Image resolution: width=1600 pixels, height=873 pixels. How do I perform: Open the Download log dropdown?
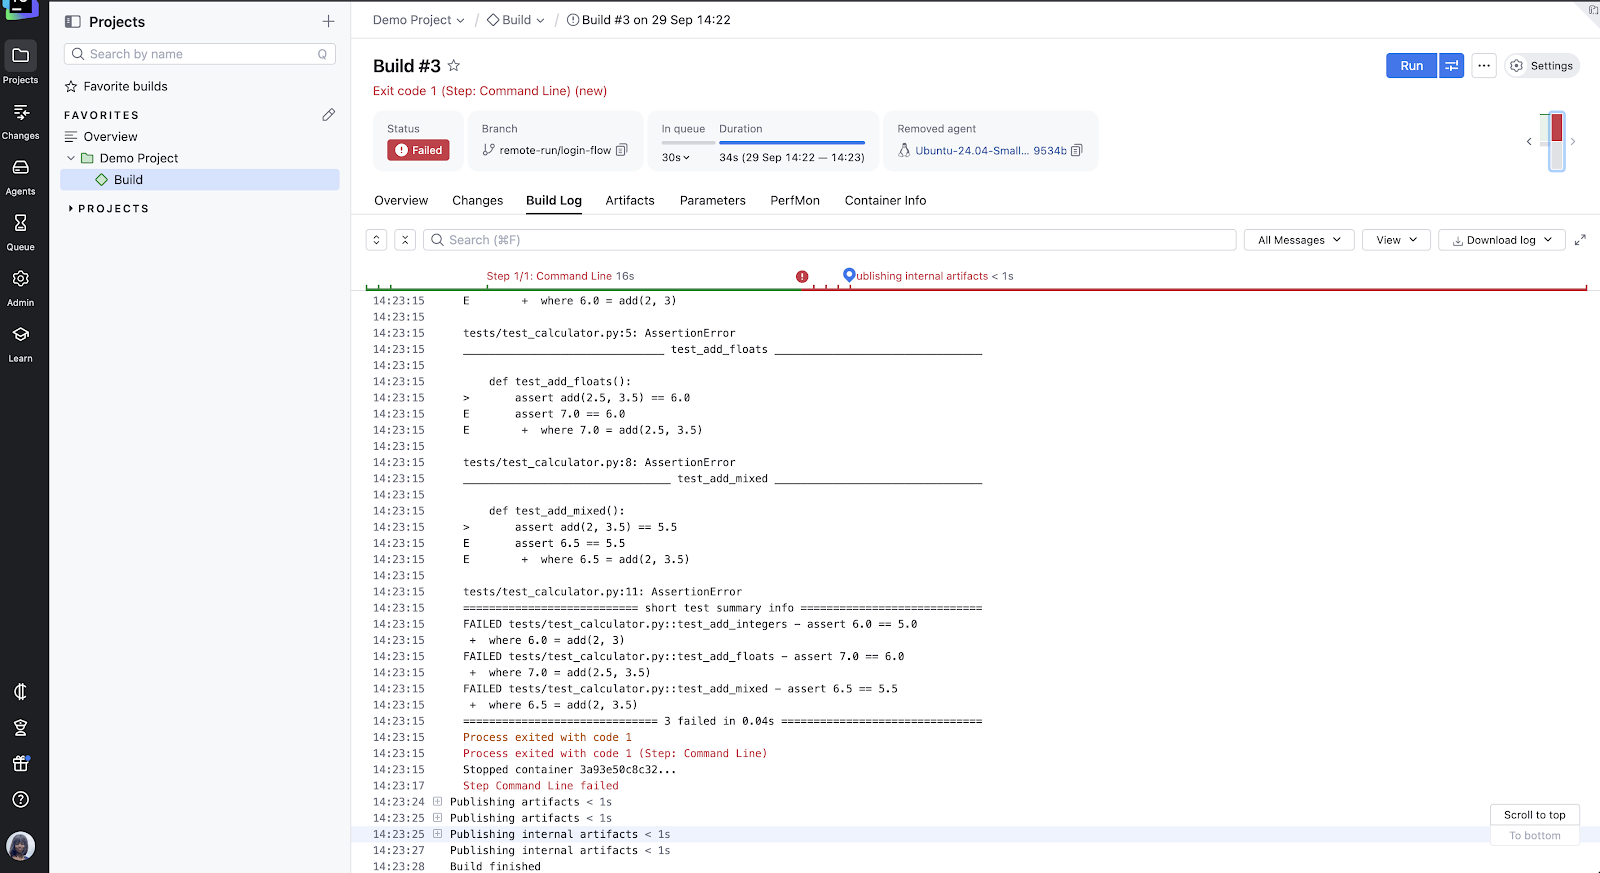pyautogui.click(x=1501, y=240)
